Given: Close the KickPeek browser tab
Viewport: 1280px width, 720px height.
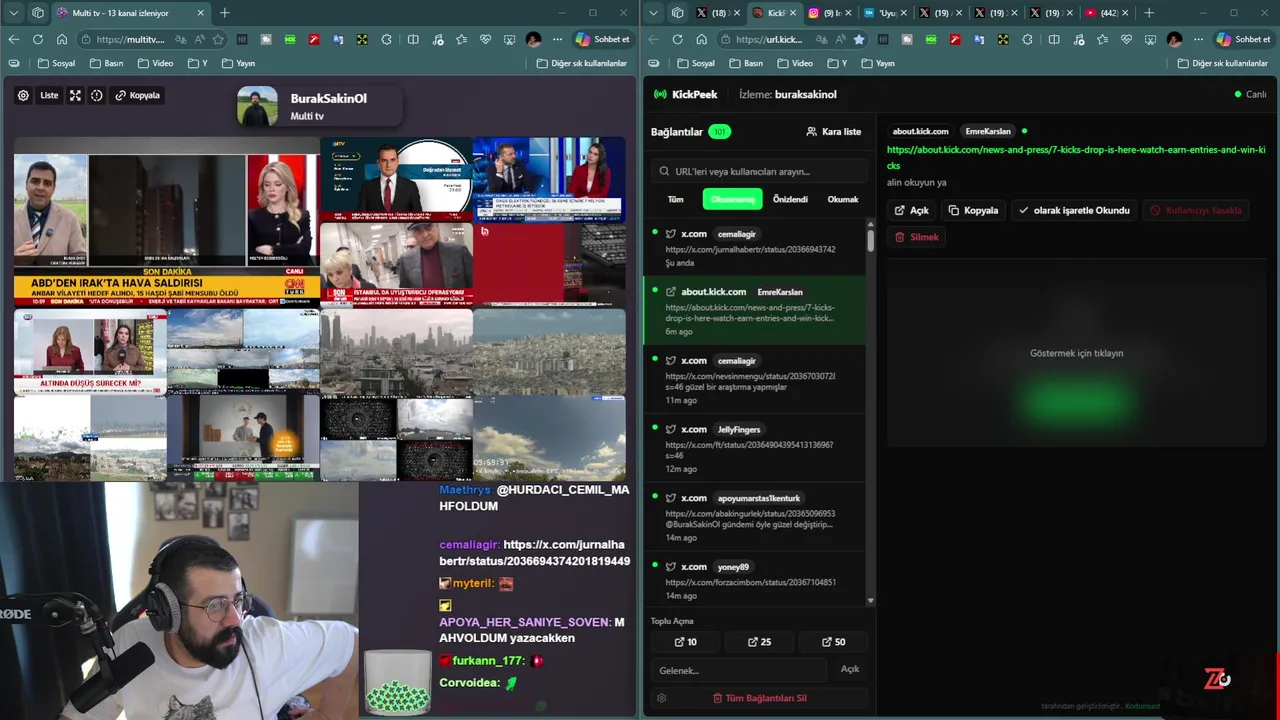Looking at the screenshot, I should pyautogui.click(x=795, y=13).
